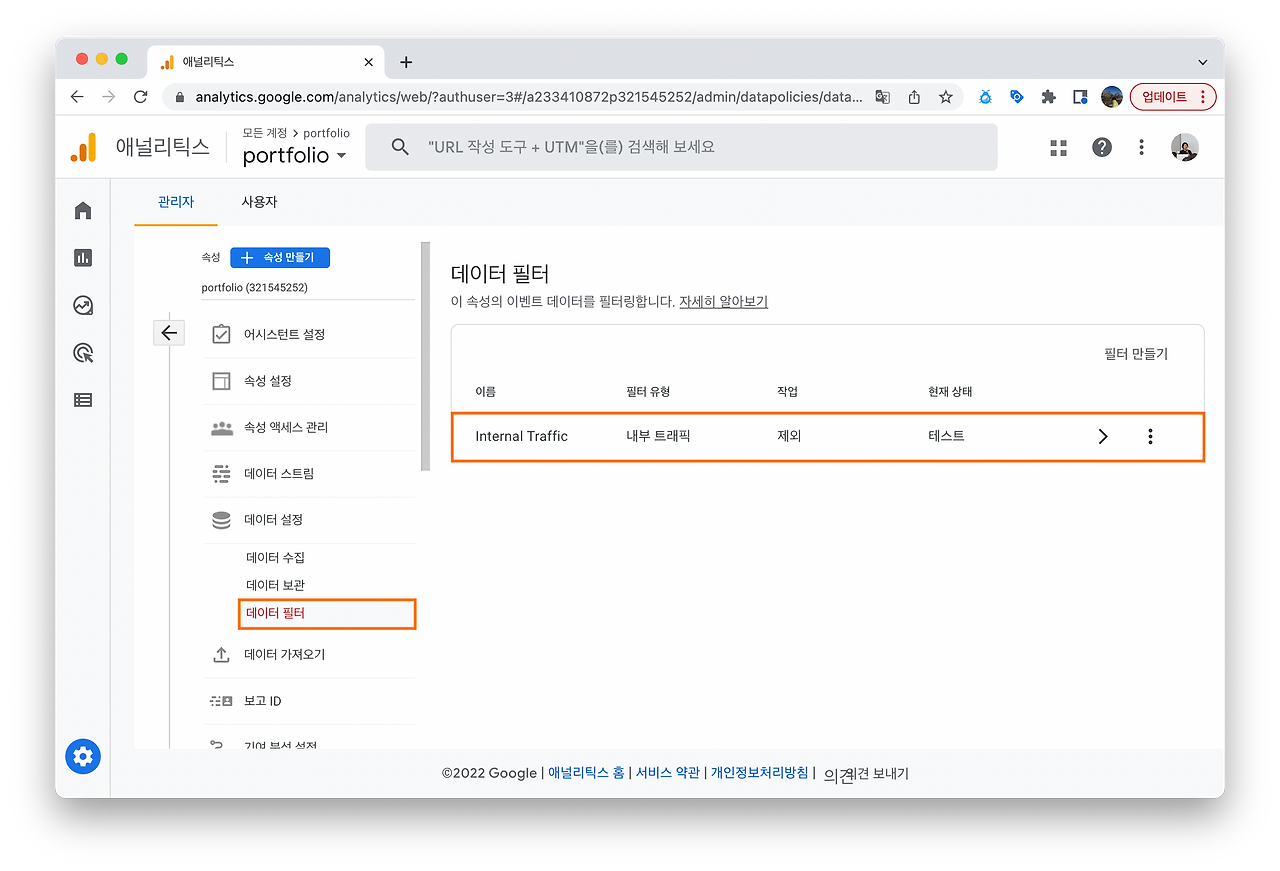This screenshot has width=1280, height=871.
Task: Click the 업데이트 Chrome update button
Action: 1173,97
